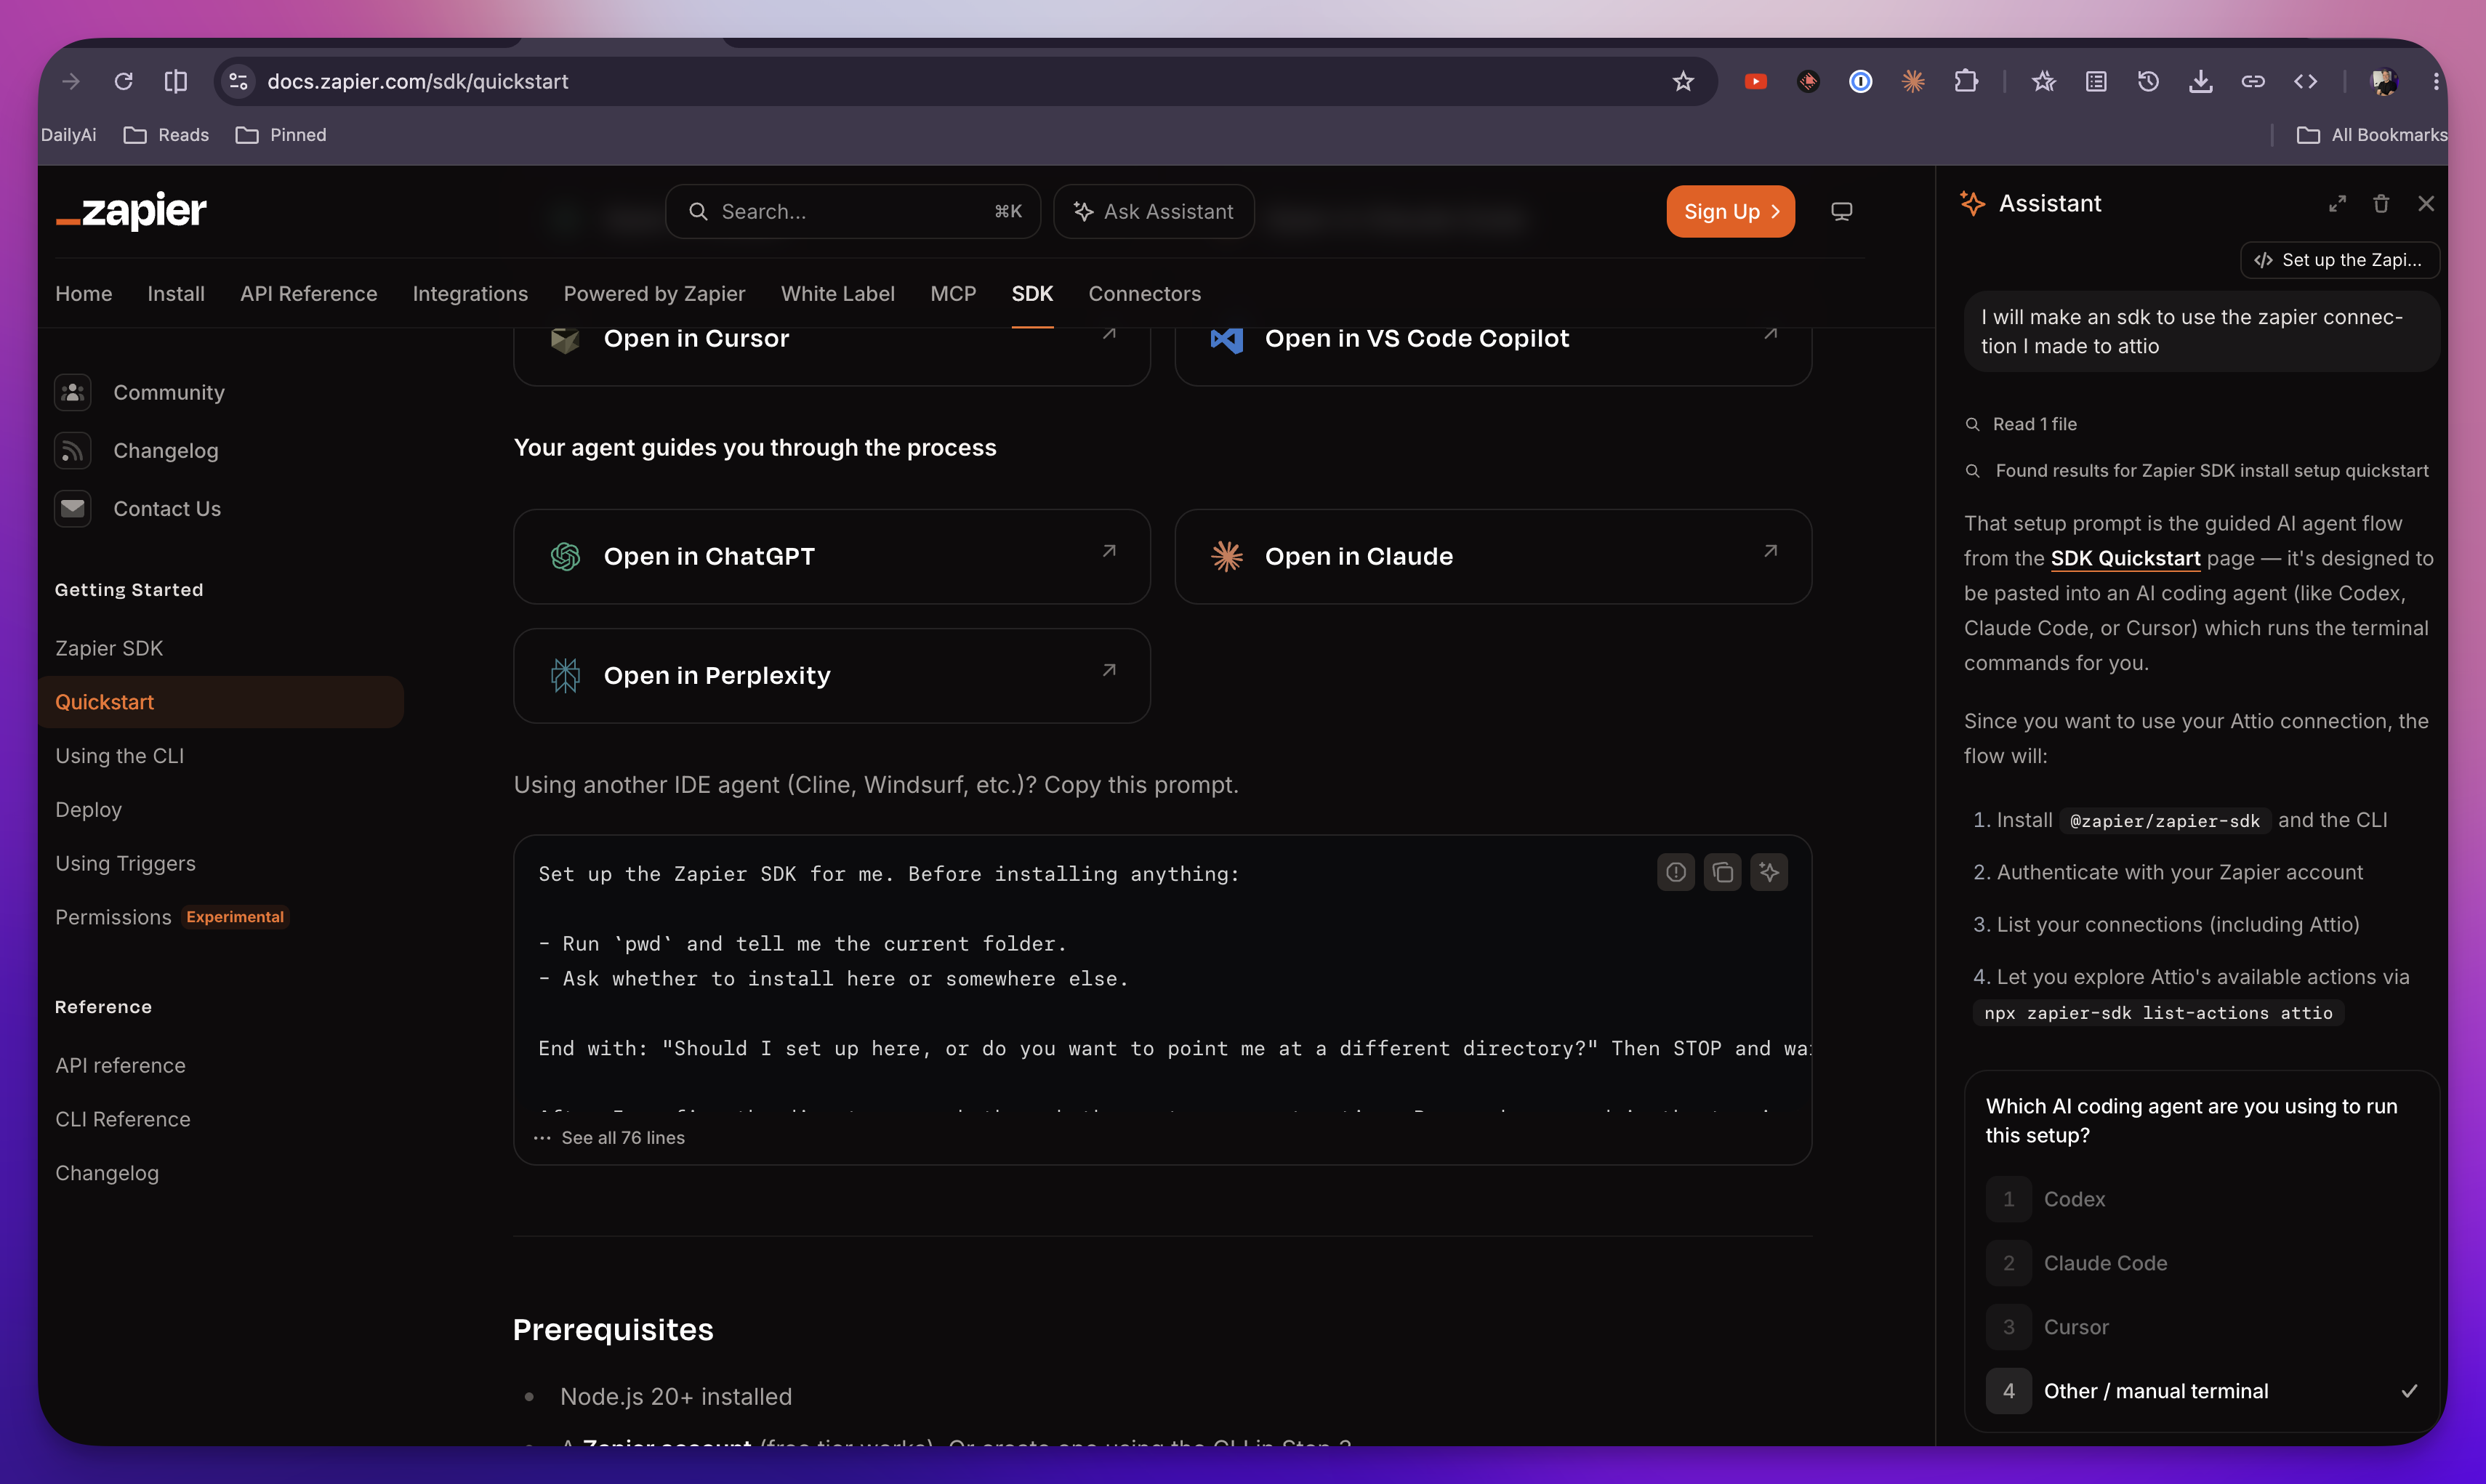
Task: Toggle the browser sidebar panel icon
Action: (x=176, y=81)
